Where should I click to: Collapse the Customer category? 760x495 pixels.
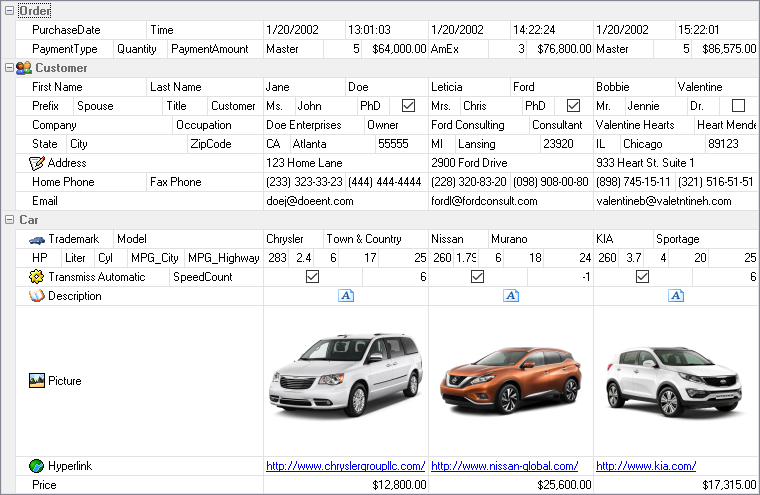(9, 68)
